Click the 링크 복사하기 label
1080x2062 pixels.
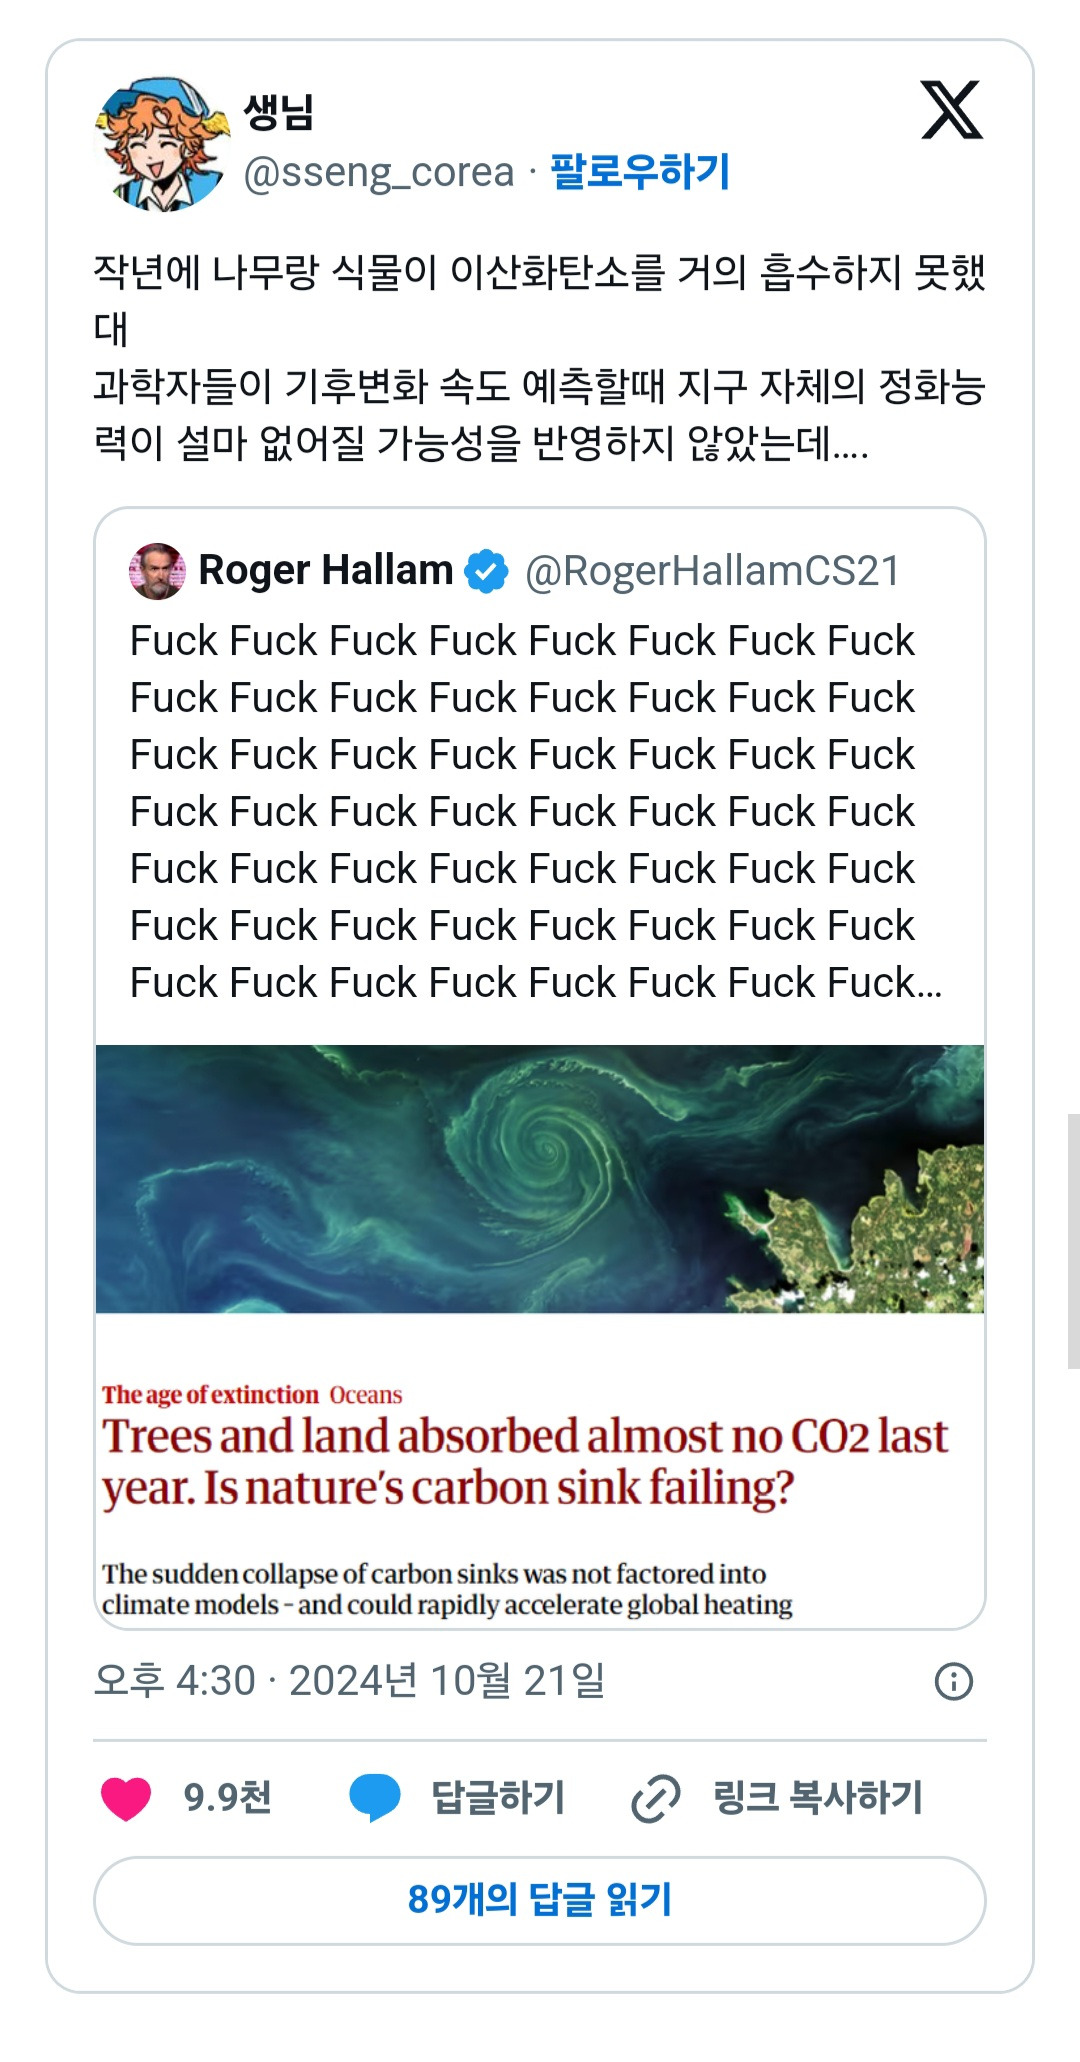pos(817,1797)
